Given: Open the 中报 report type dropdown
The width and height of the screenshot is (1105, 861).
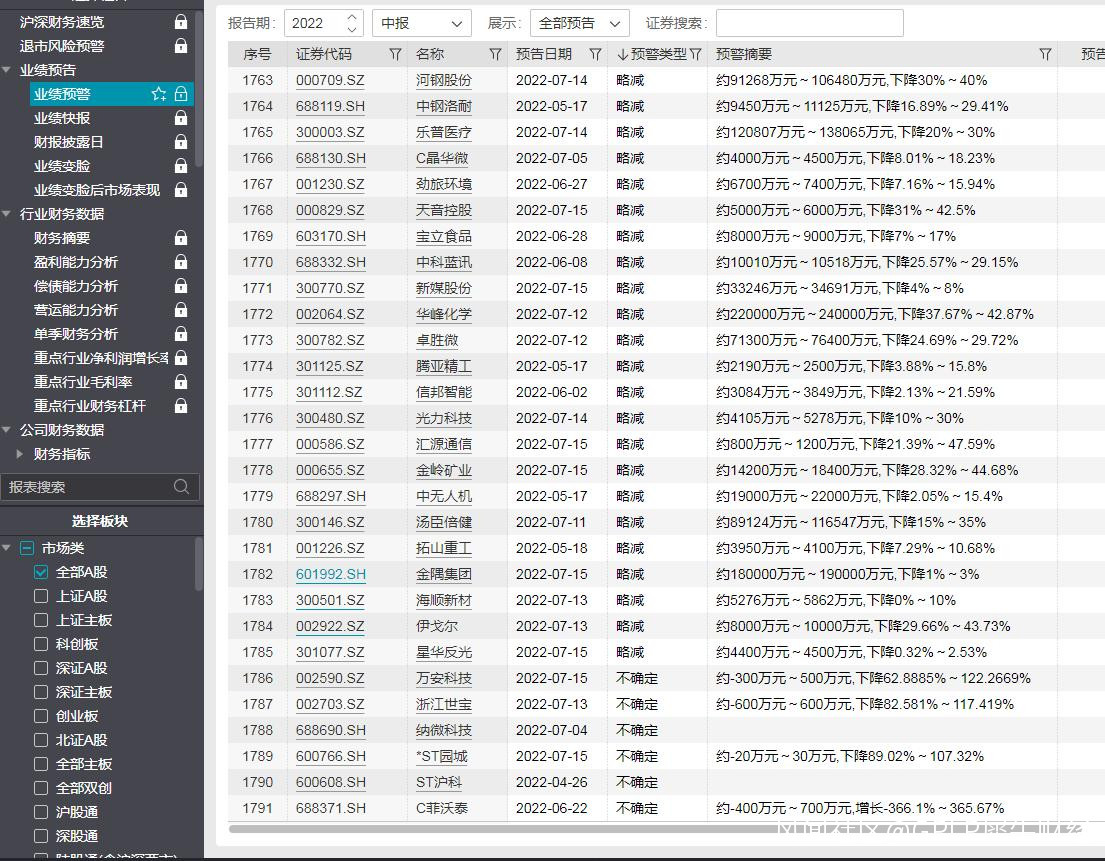Looking at the screenshot, I should tap(421, 23).
